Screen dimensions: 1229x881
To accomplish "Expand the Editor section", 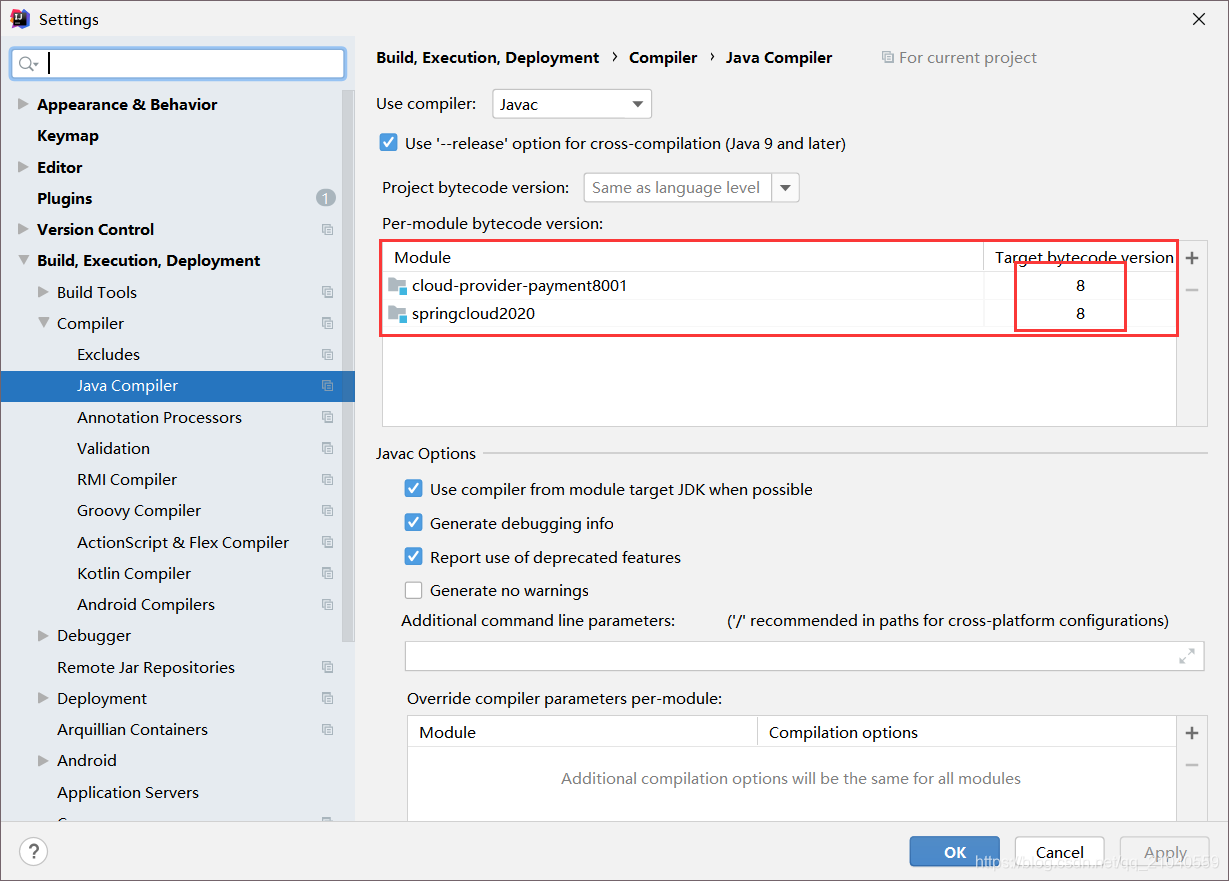I will pyautogui.click(x=23, y=167).
